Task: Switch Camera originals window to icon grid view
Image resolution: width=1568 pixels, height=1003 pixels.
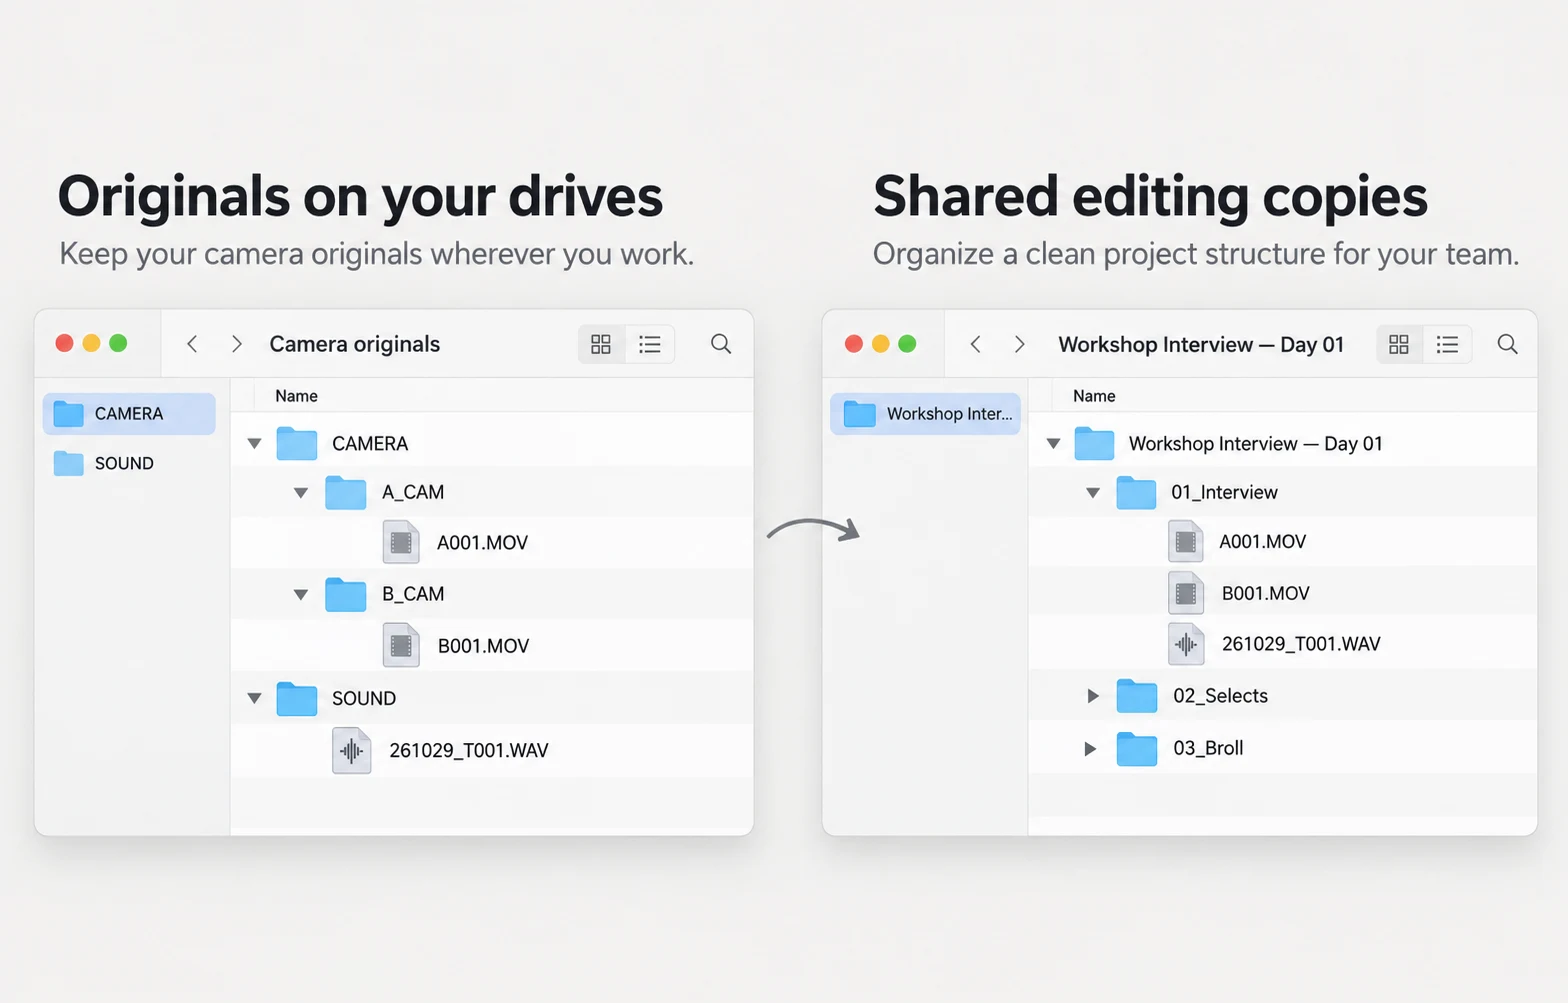Action: (x=601, y=344)
